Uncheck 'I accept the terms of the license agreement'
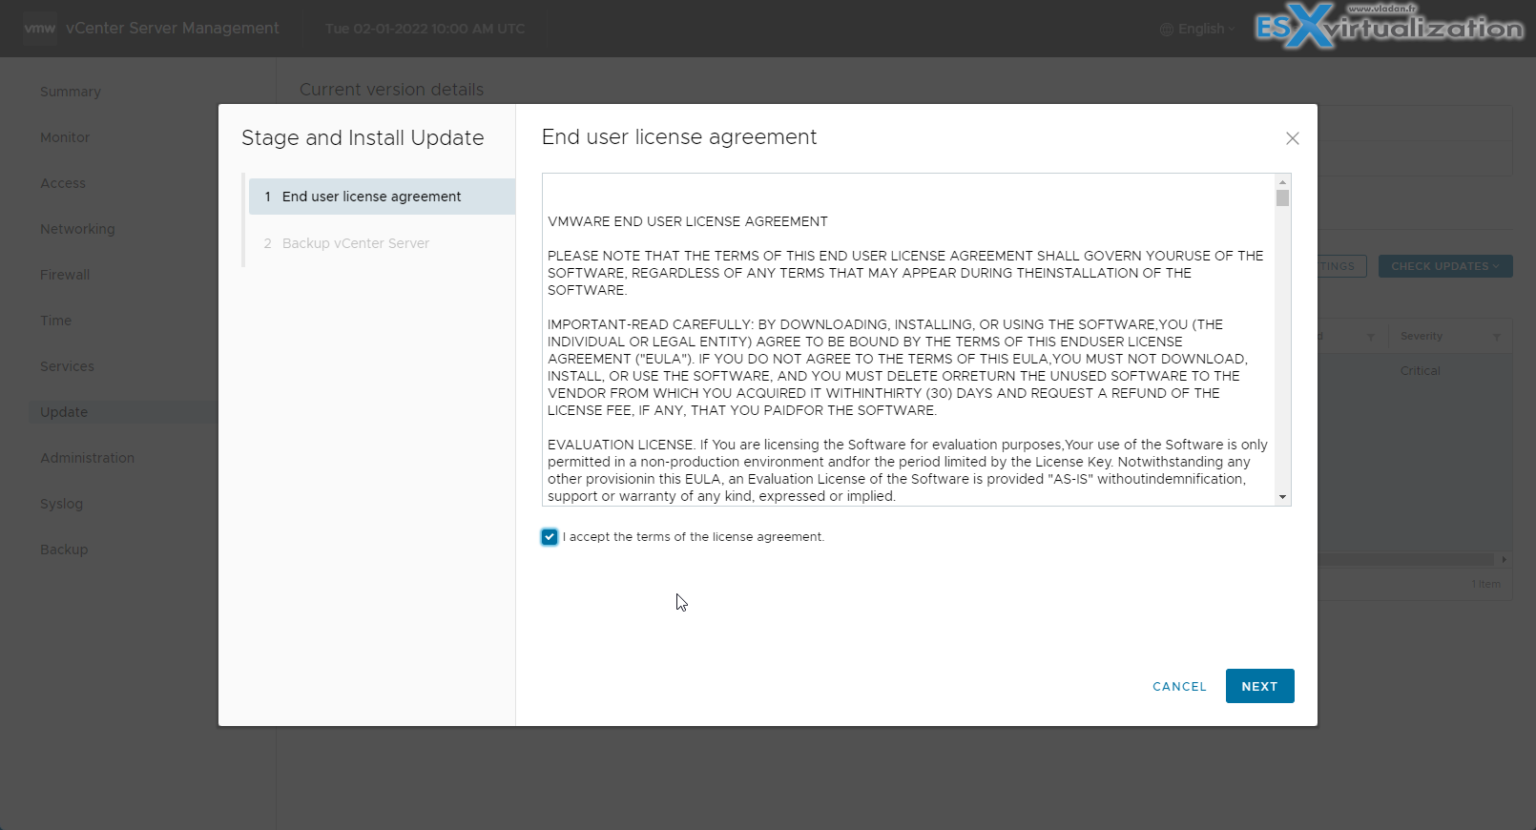The height and width of the screenshot is (830, 1536). [x=549, y=536]
